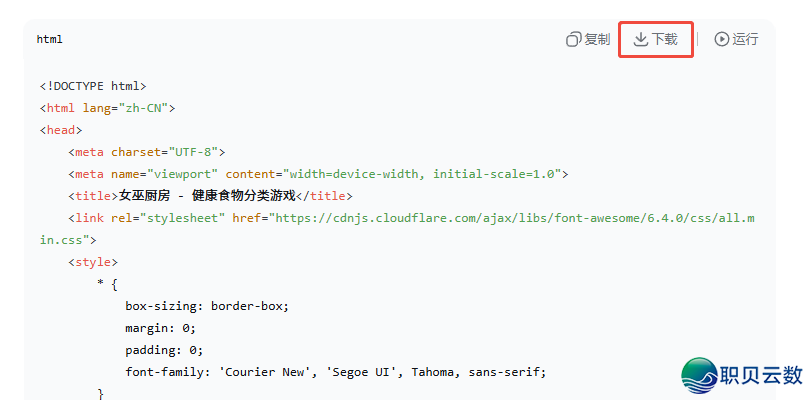Click the copy icon in the code header
This screenshot has width=810, height=400.
pyautogui.click(x=574, y=39)
